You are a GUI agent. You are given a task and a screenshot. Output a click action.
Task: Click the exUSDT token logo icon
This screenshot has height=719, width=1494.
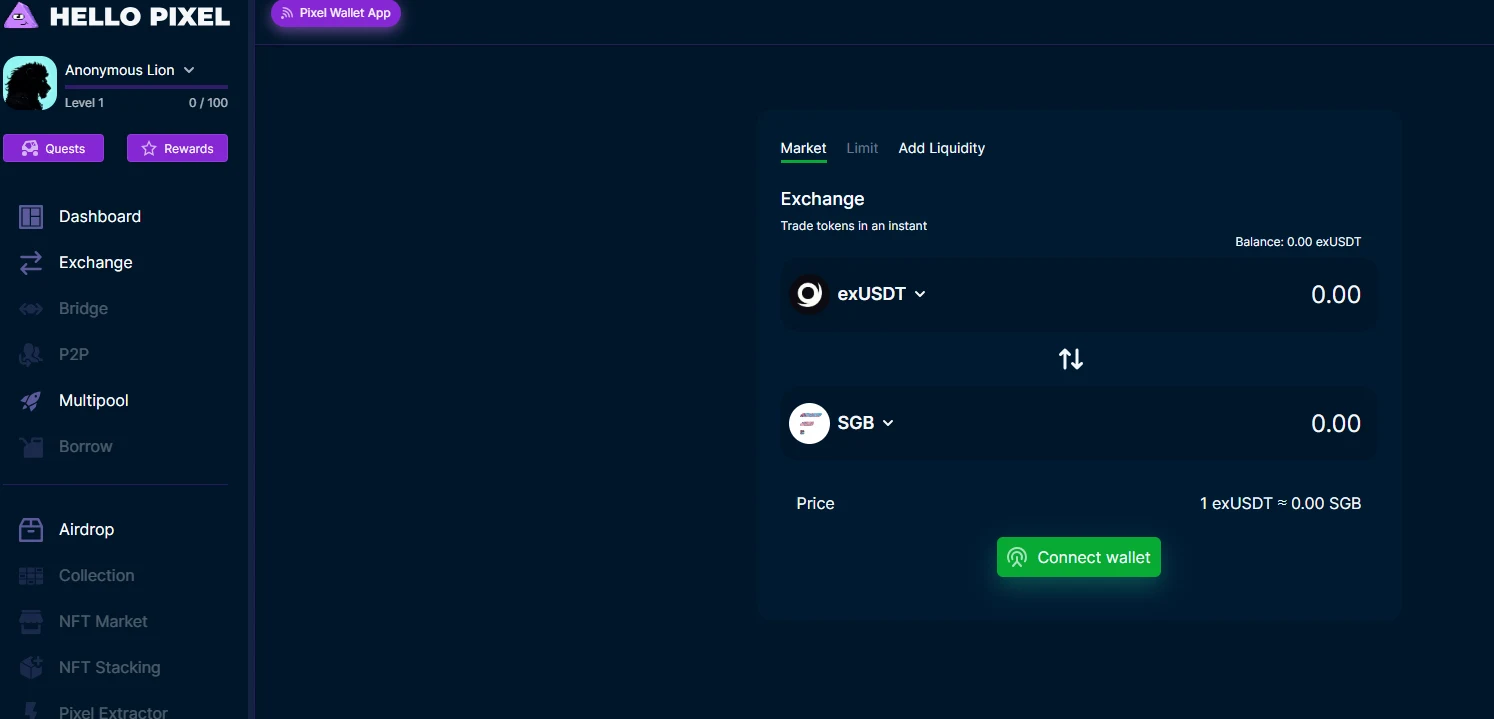click(809, 294)
